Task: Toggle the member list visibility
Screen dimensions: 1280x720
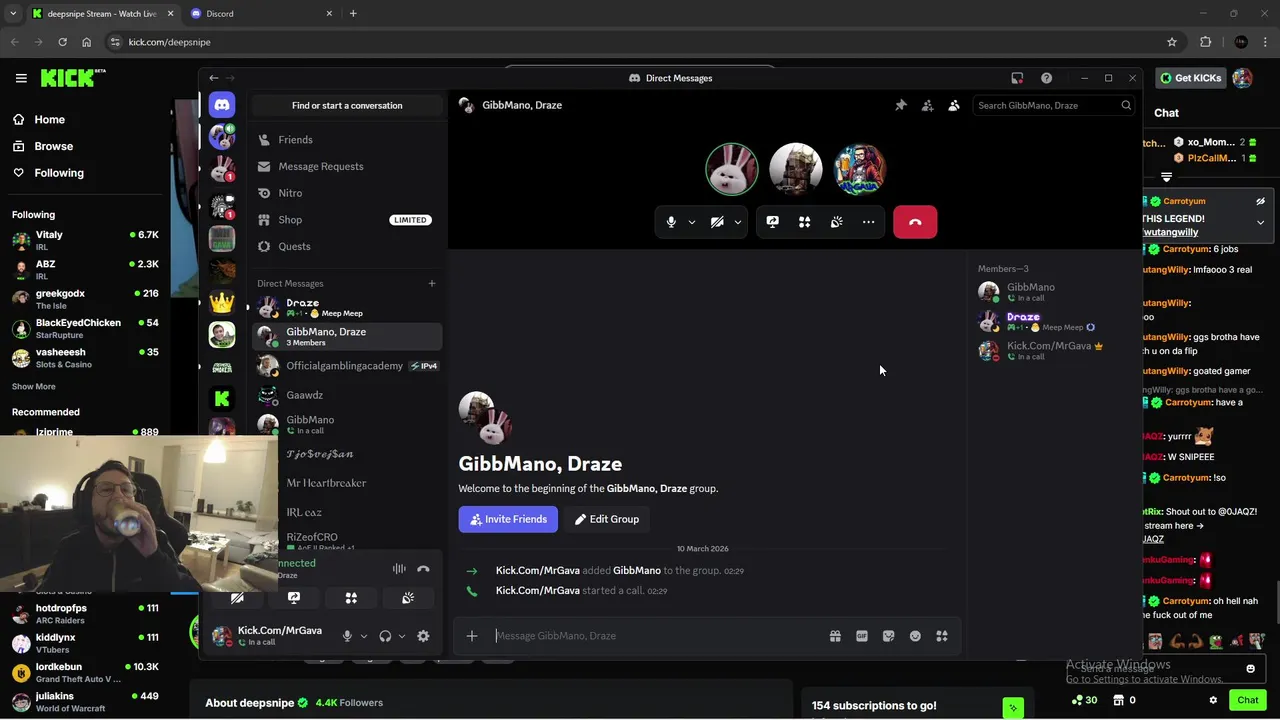Action: pos(954,105)
